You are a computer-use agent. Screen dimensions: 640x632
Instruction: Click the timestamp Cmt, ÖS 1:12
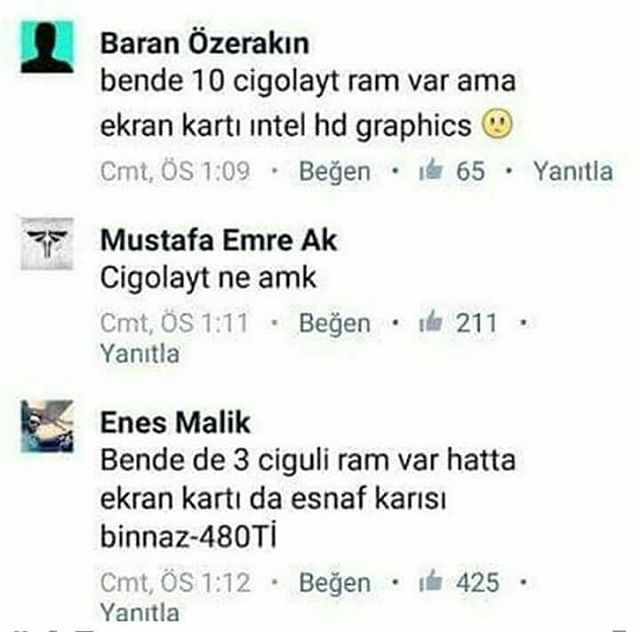tap(175, 582)
